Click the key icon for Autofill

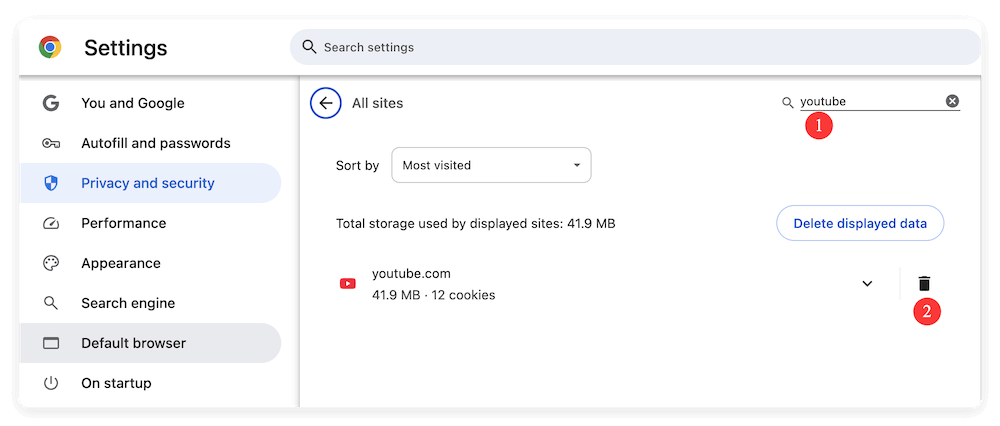pos(50,143)
